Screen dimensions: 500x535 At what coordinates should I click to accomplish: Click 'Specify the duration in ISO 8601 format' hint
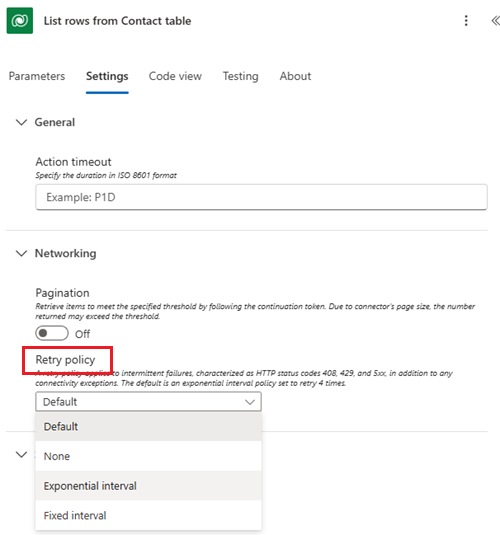click(106, 175)
